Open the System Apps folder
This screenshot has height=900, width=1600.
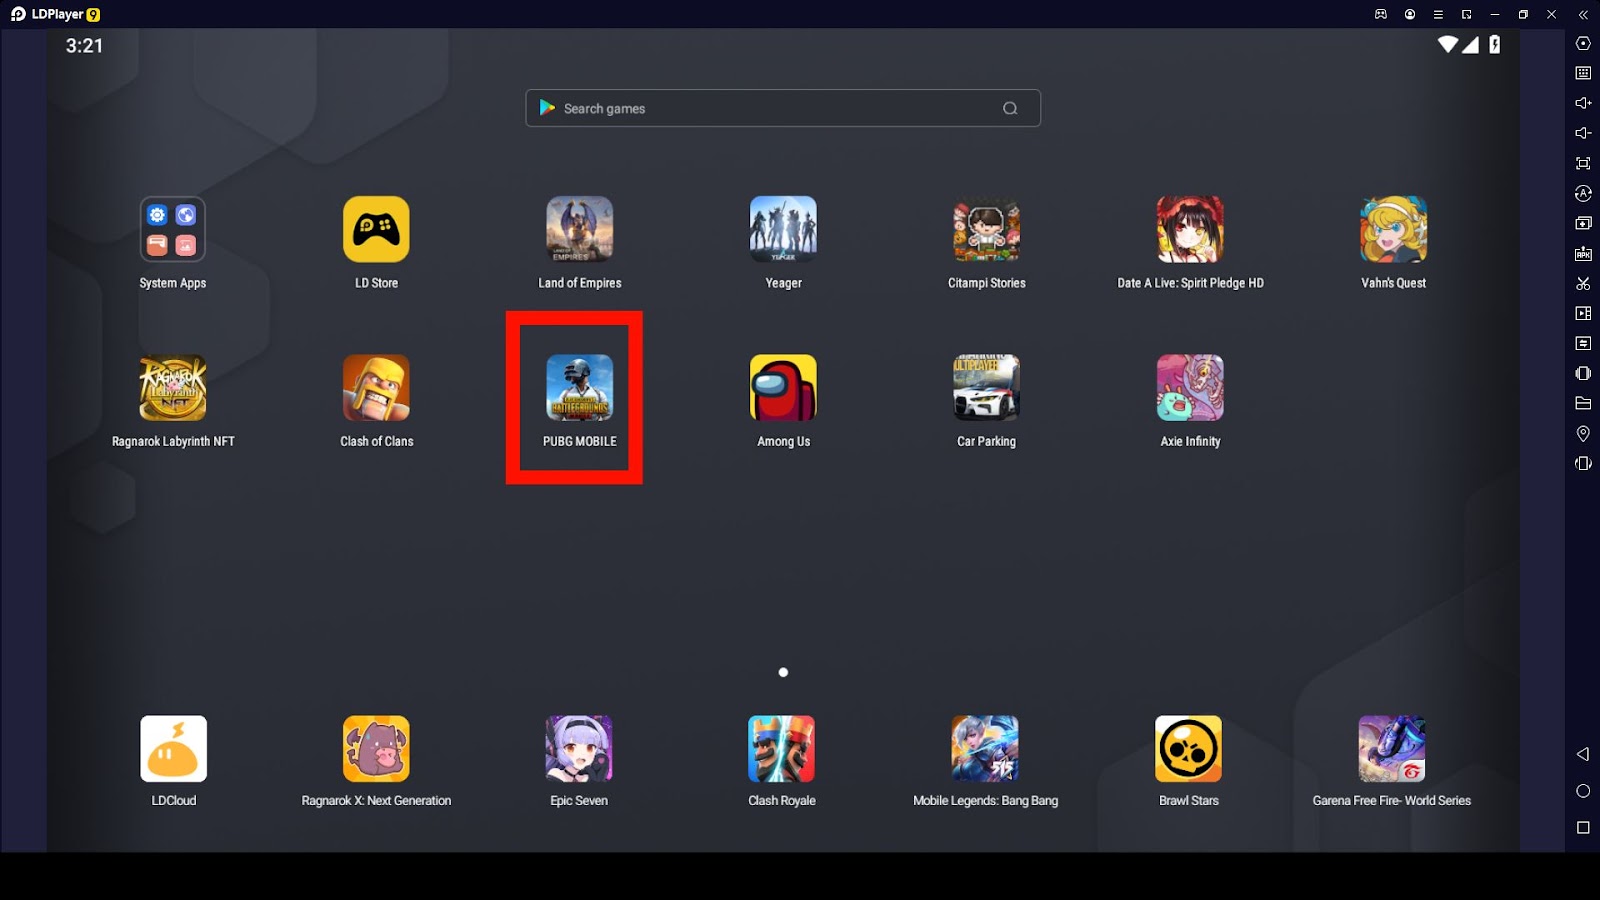pos(172,229)
